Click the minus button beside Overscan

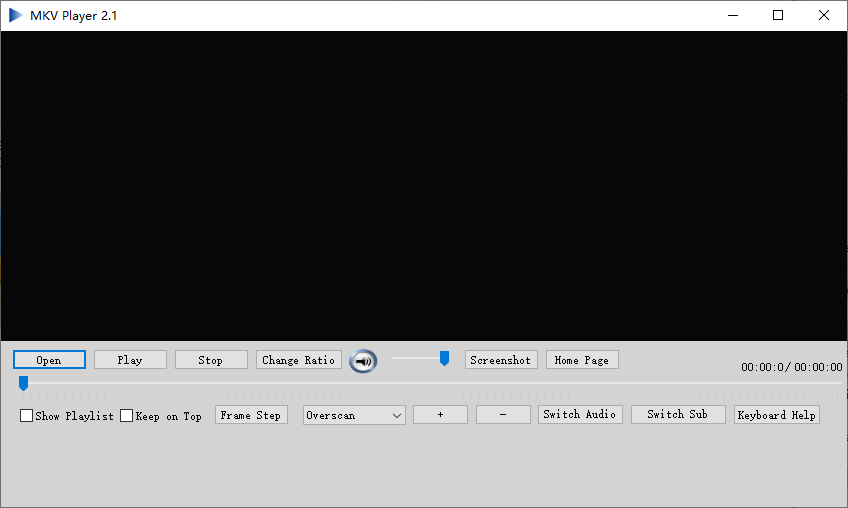[503, 414]
